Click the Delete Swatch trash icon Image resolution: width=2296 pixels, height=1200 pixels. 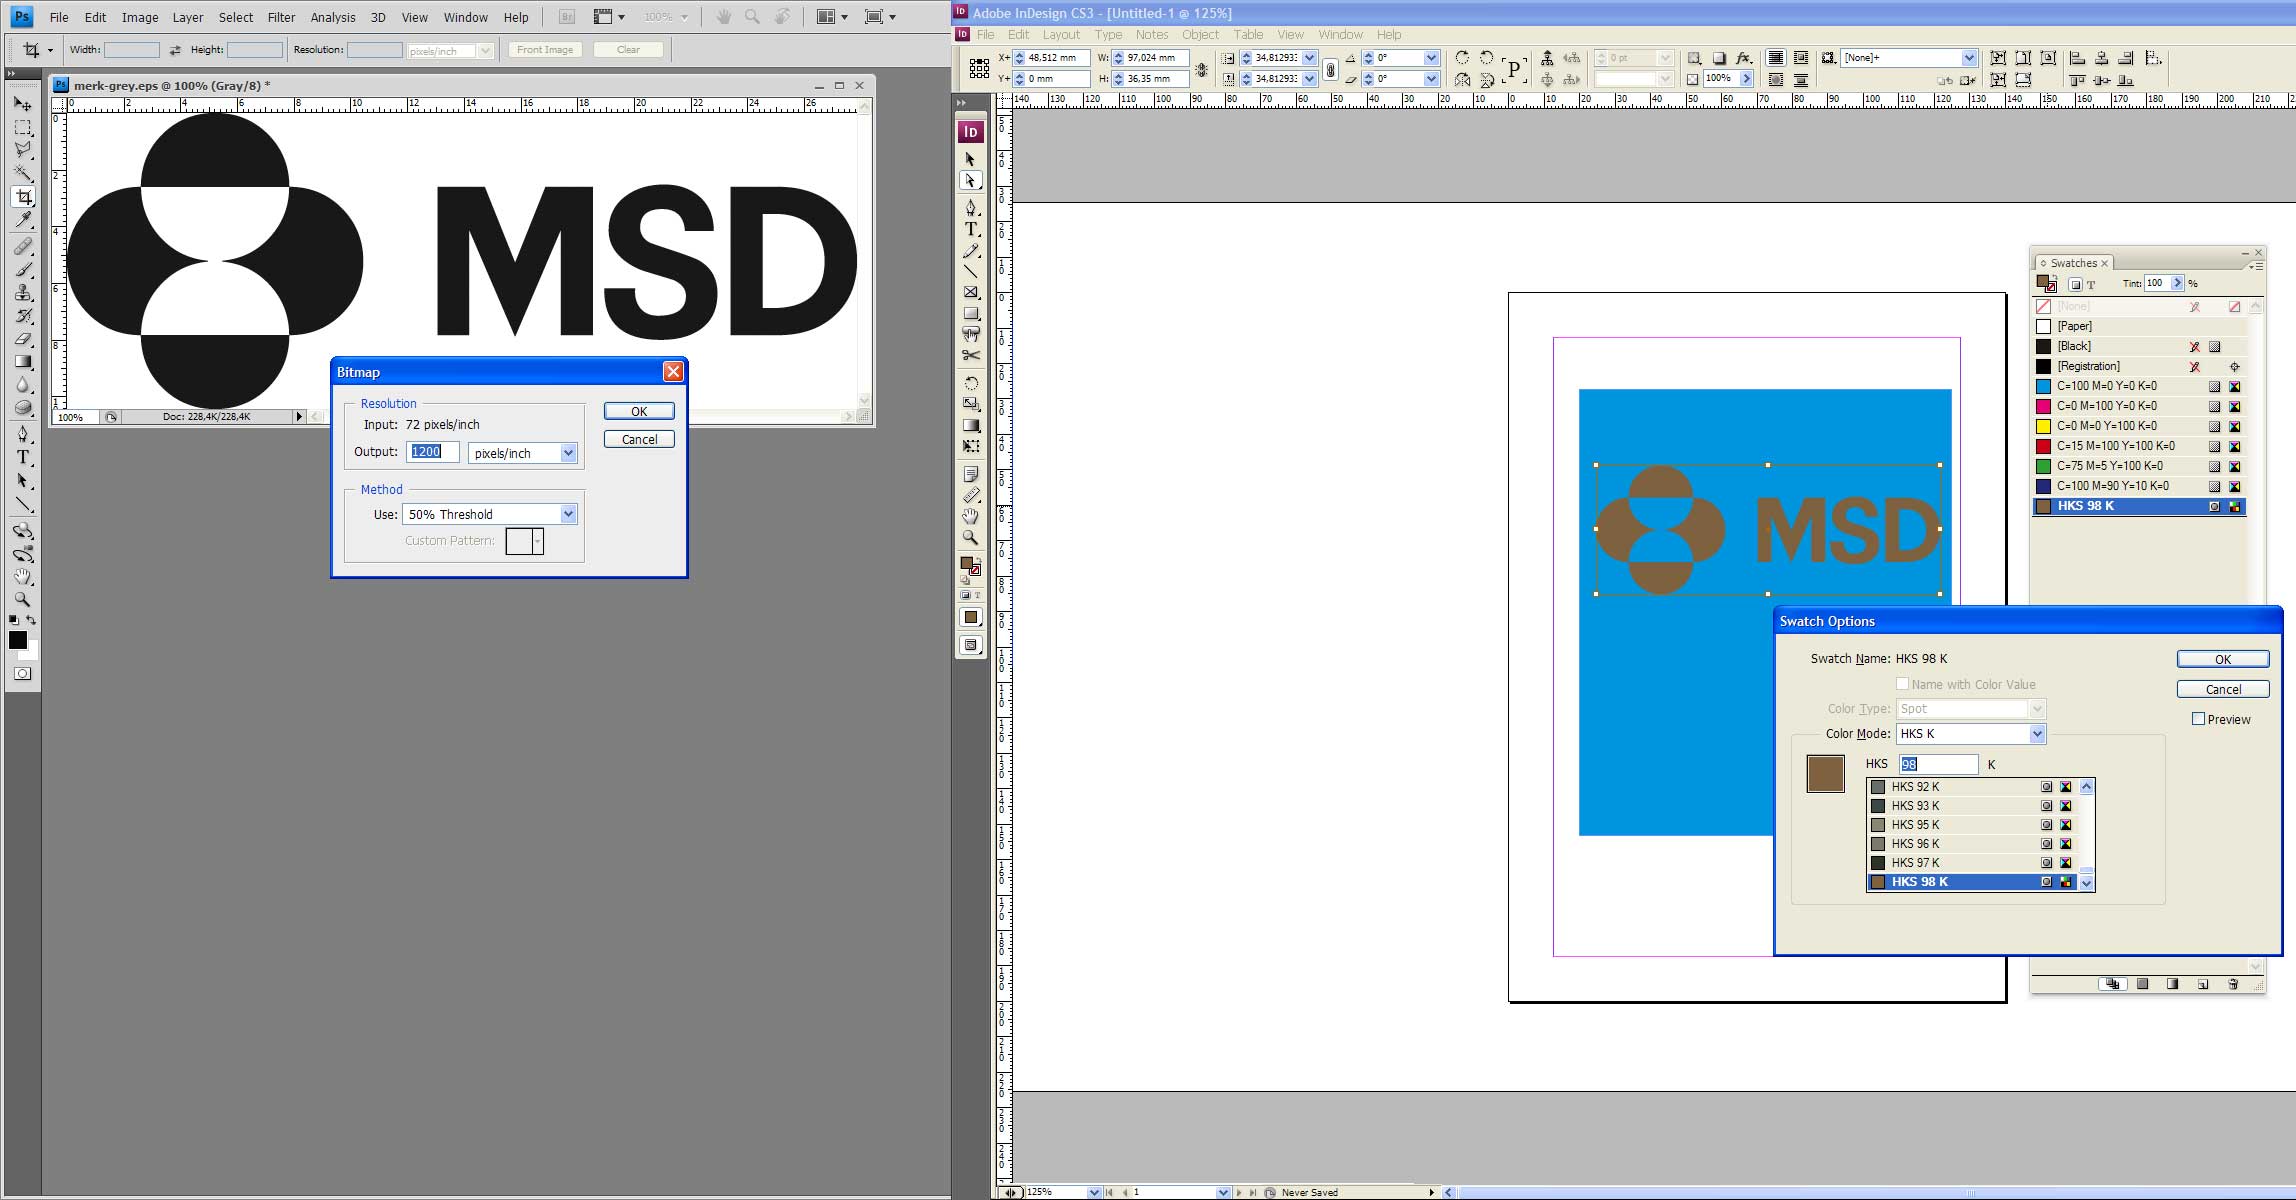tap(2233, 984)
